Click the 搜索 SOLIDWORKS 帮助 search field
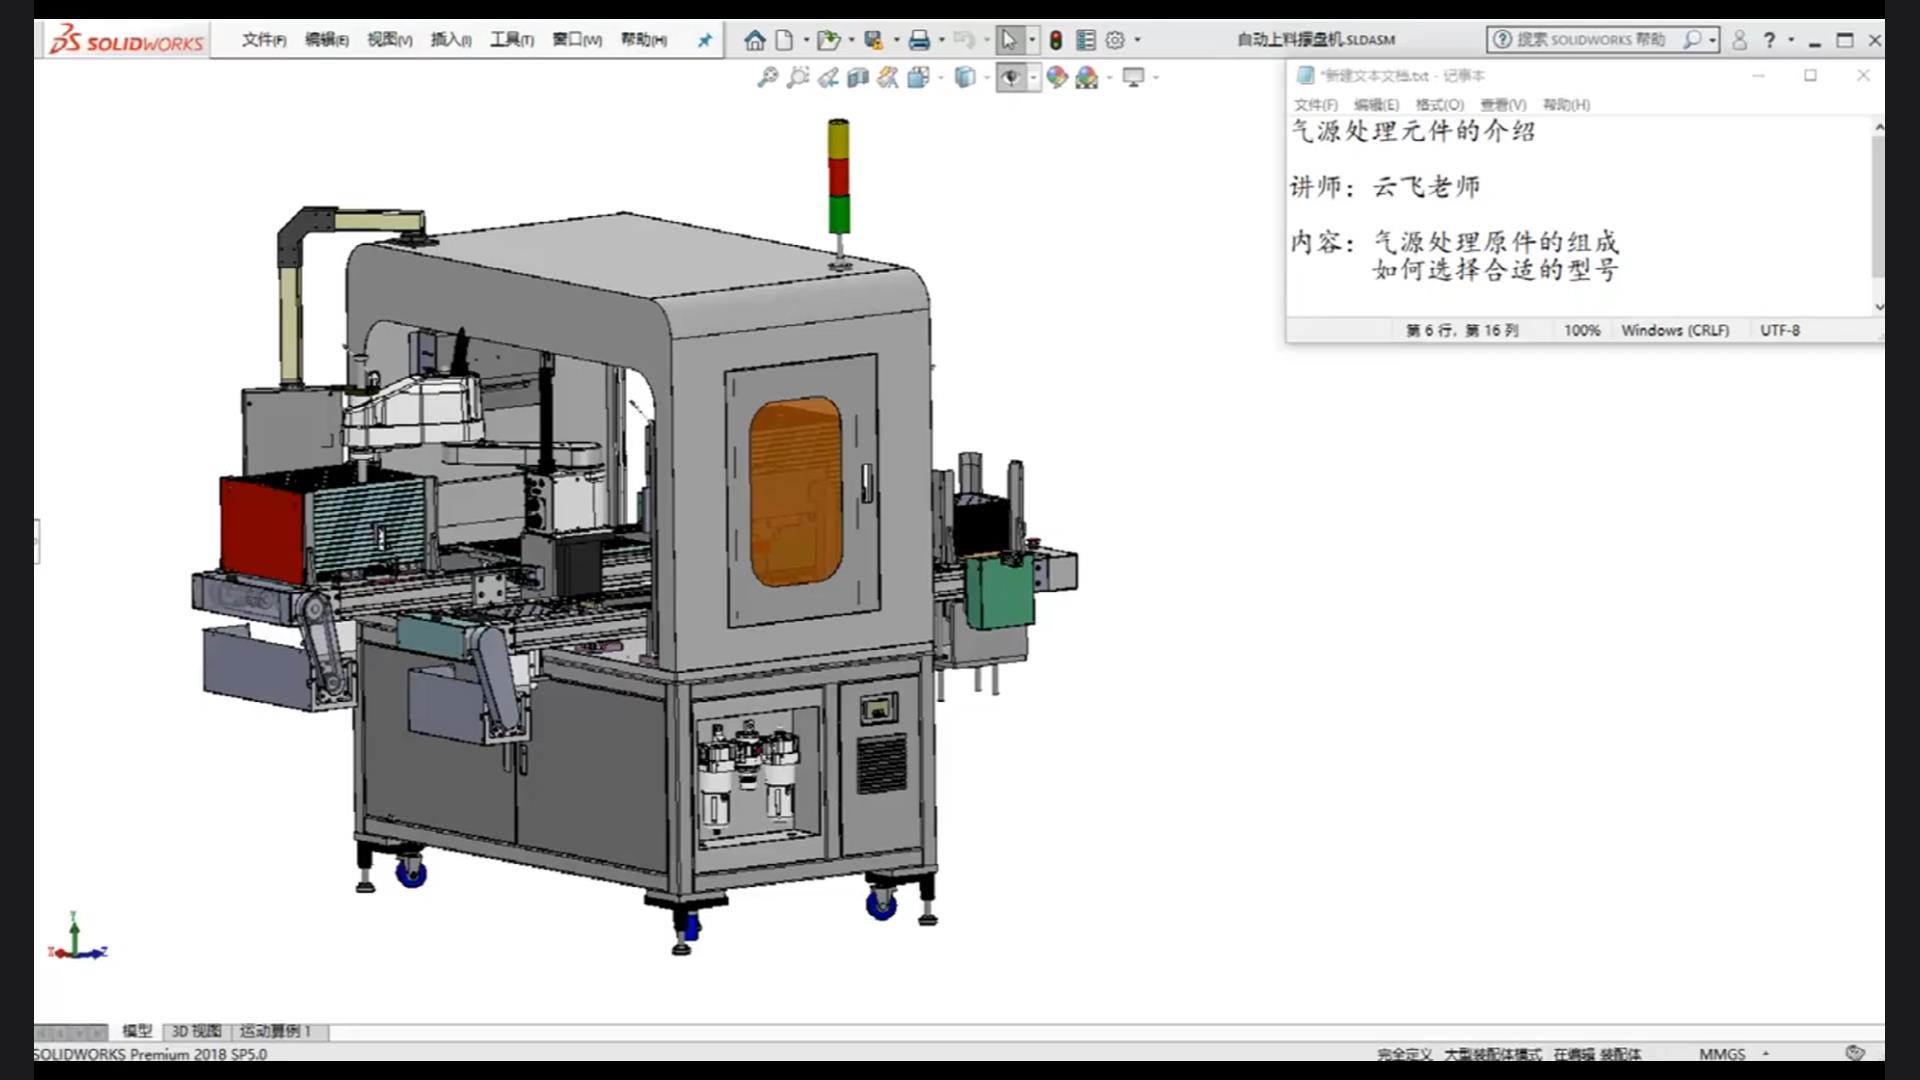The height and width of the screenshot is (1080, 1920). click(x=1590, y=40)
